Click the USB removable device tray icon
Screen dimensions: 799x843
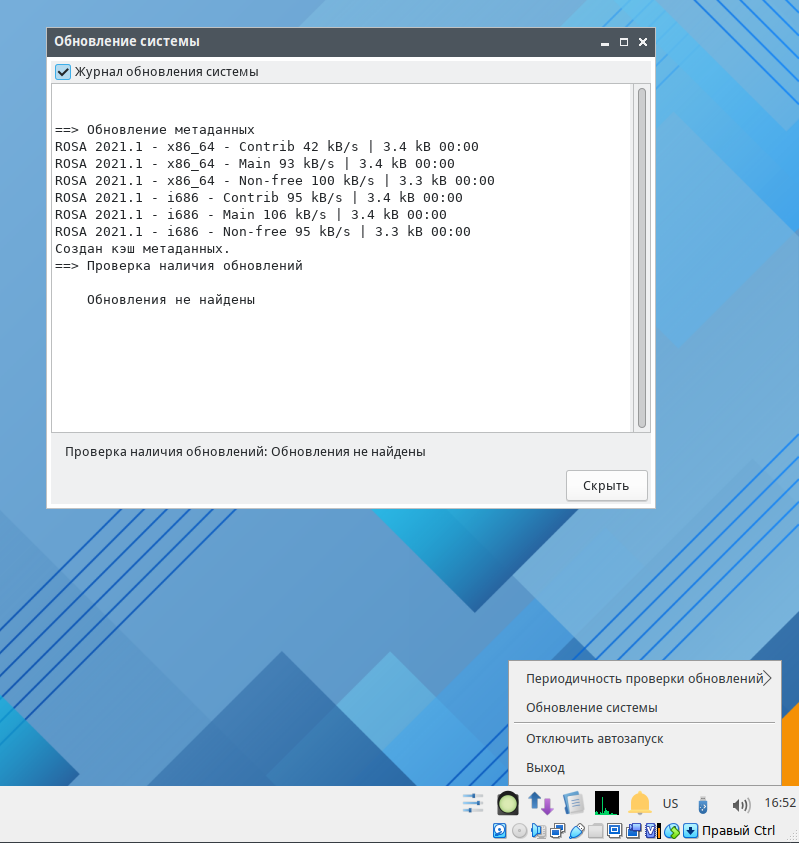[x=703, y=804]
